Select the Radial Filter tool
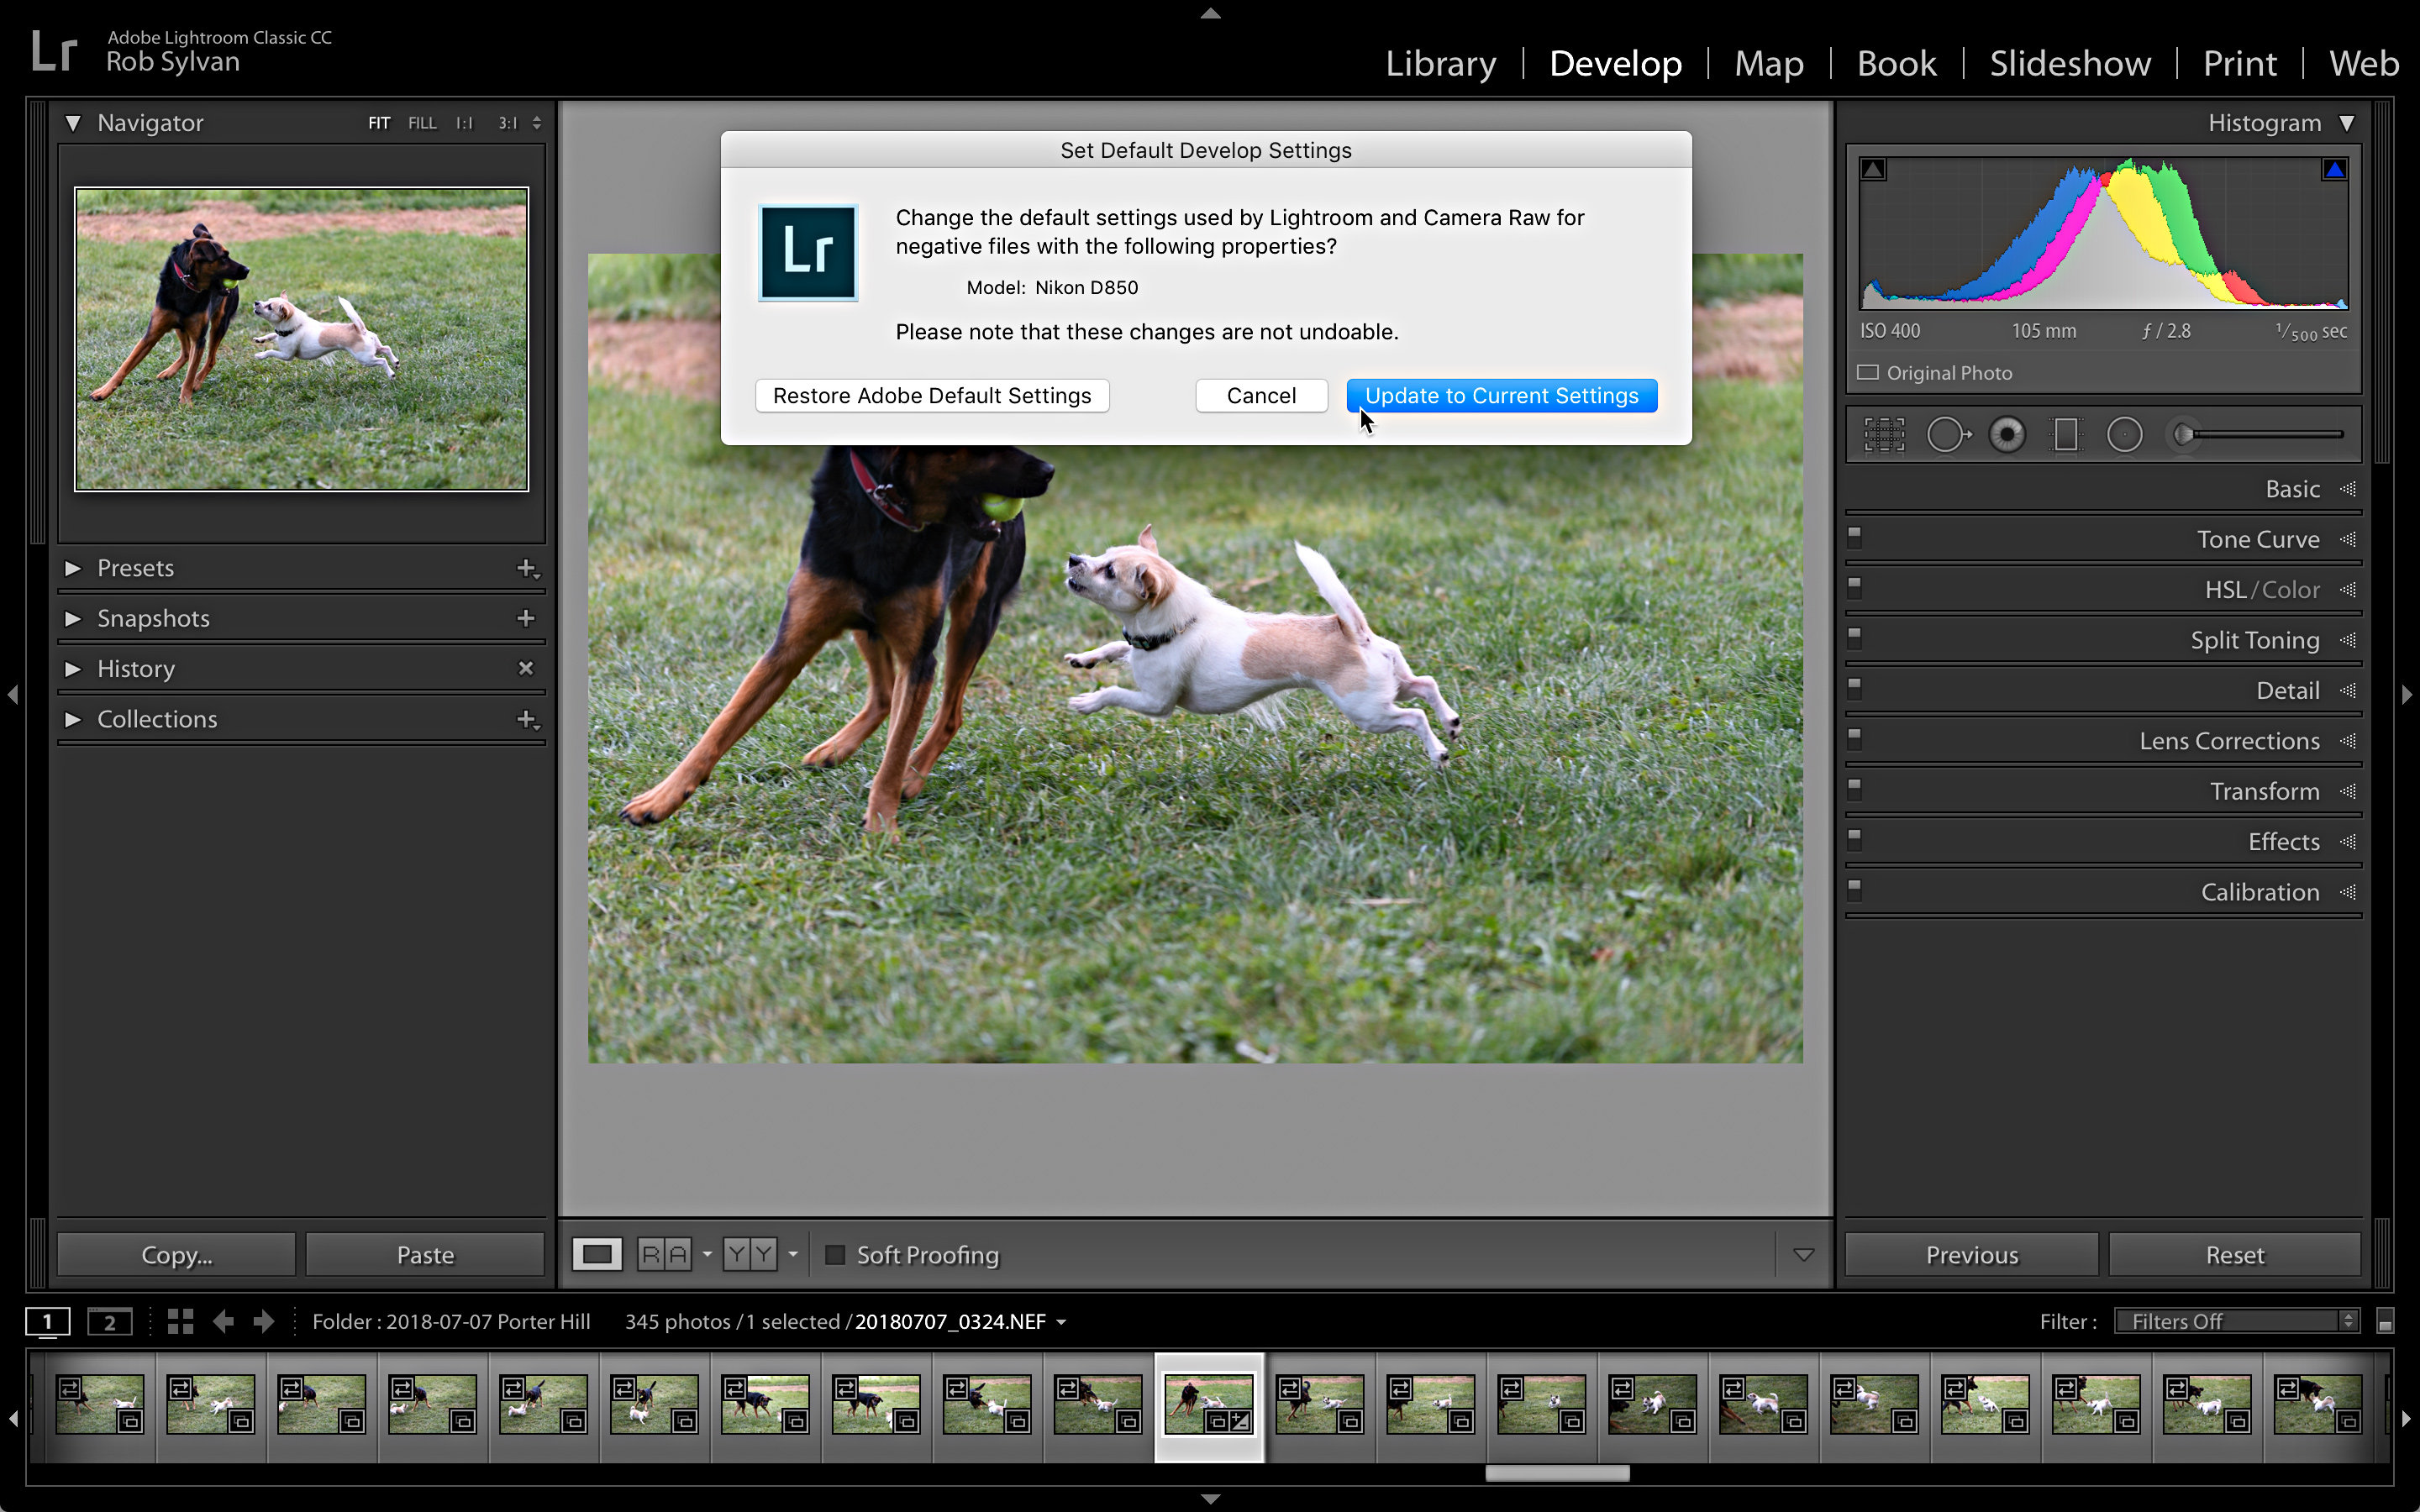Screen dimensions: 2420x1512 pos(2125,435)
